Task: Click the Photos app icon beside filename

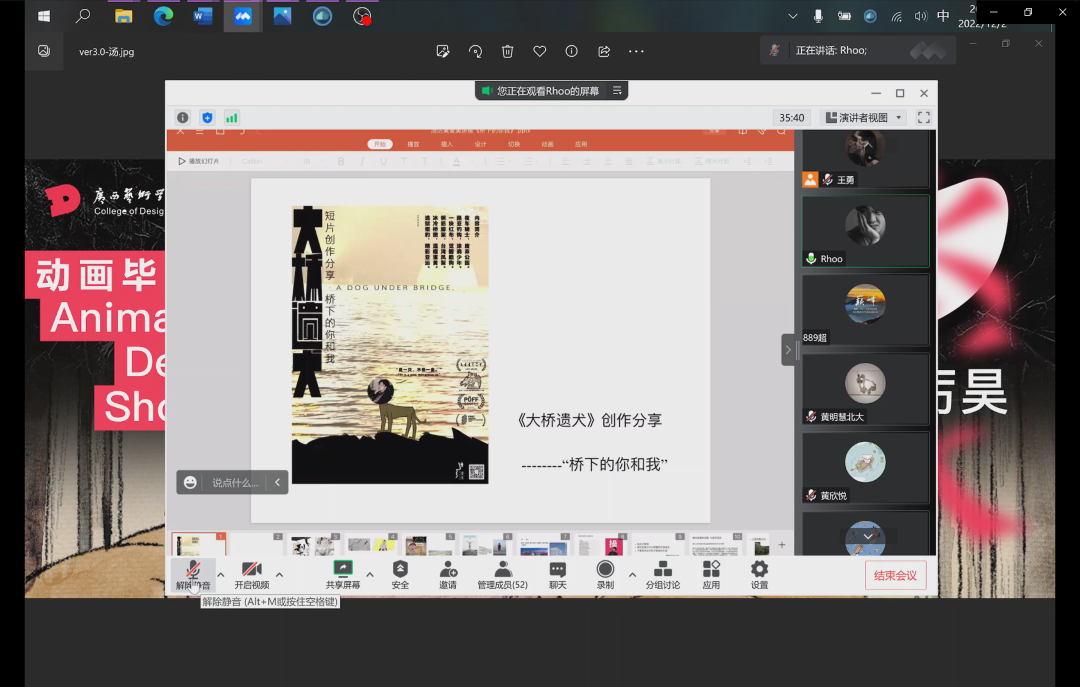Action: pyautogui.click(x=44, y=51)
